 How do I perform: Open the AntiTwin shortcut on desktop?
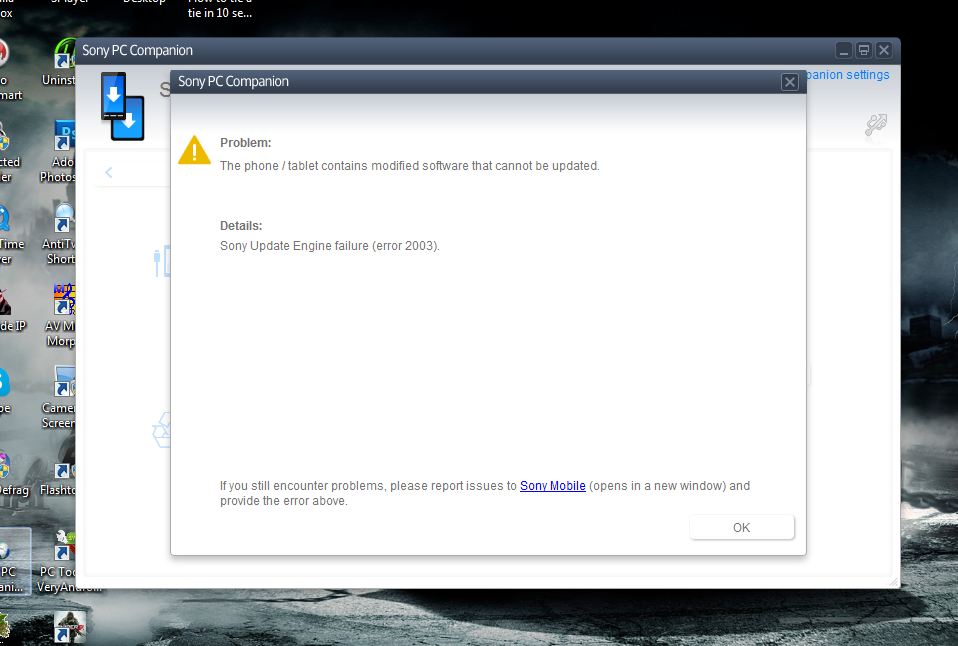pyautogui.click(x=60, y=234)
